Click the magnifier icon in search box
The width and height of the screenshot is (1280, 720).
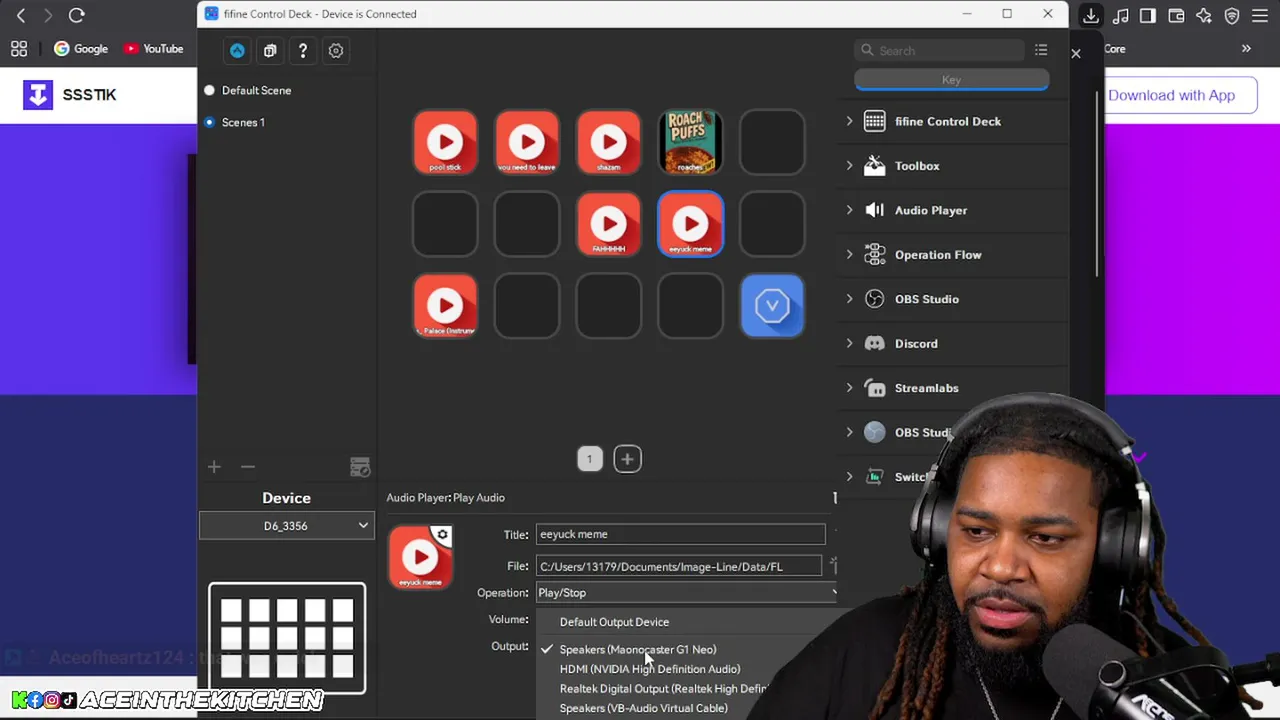pos(866,50)
